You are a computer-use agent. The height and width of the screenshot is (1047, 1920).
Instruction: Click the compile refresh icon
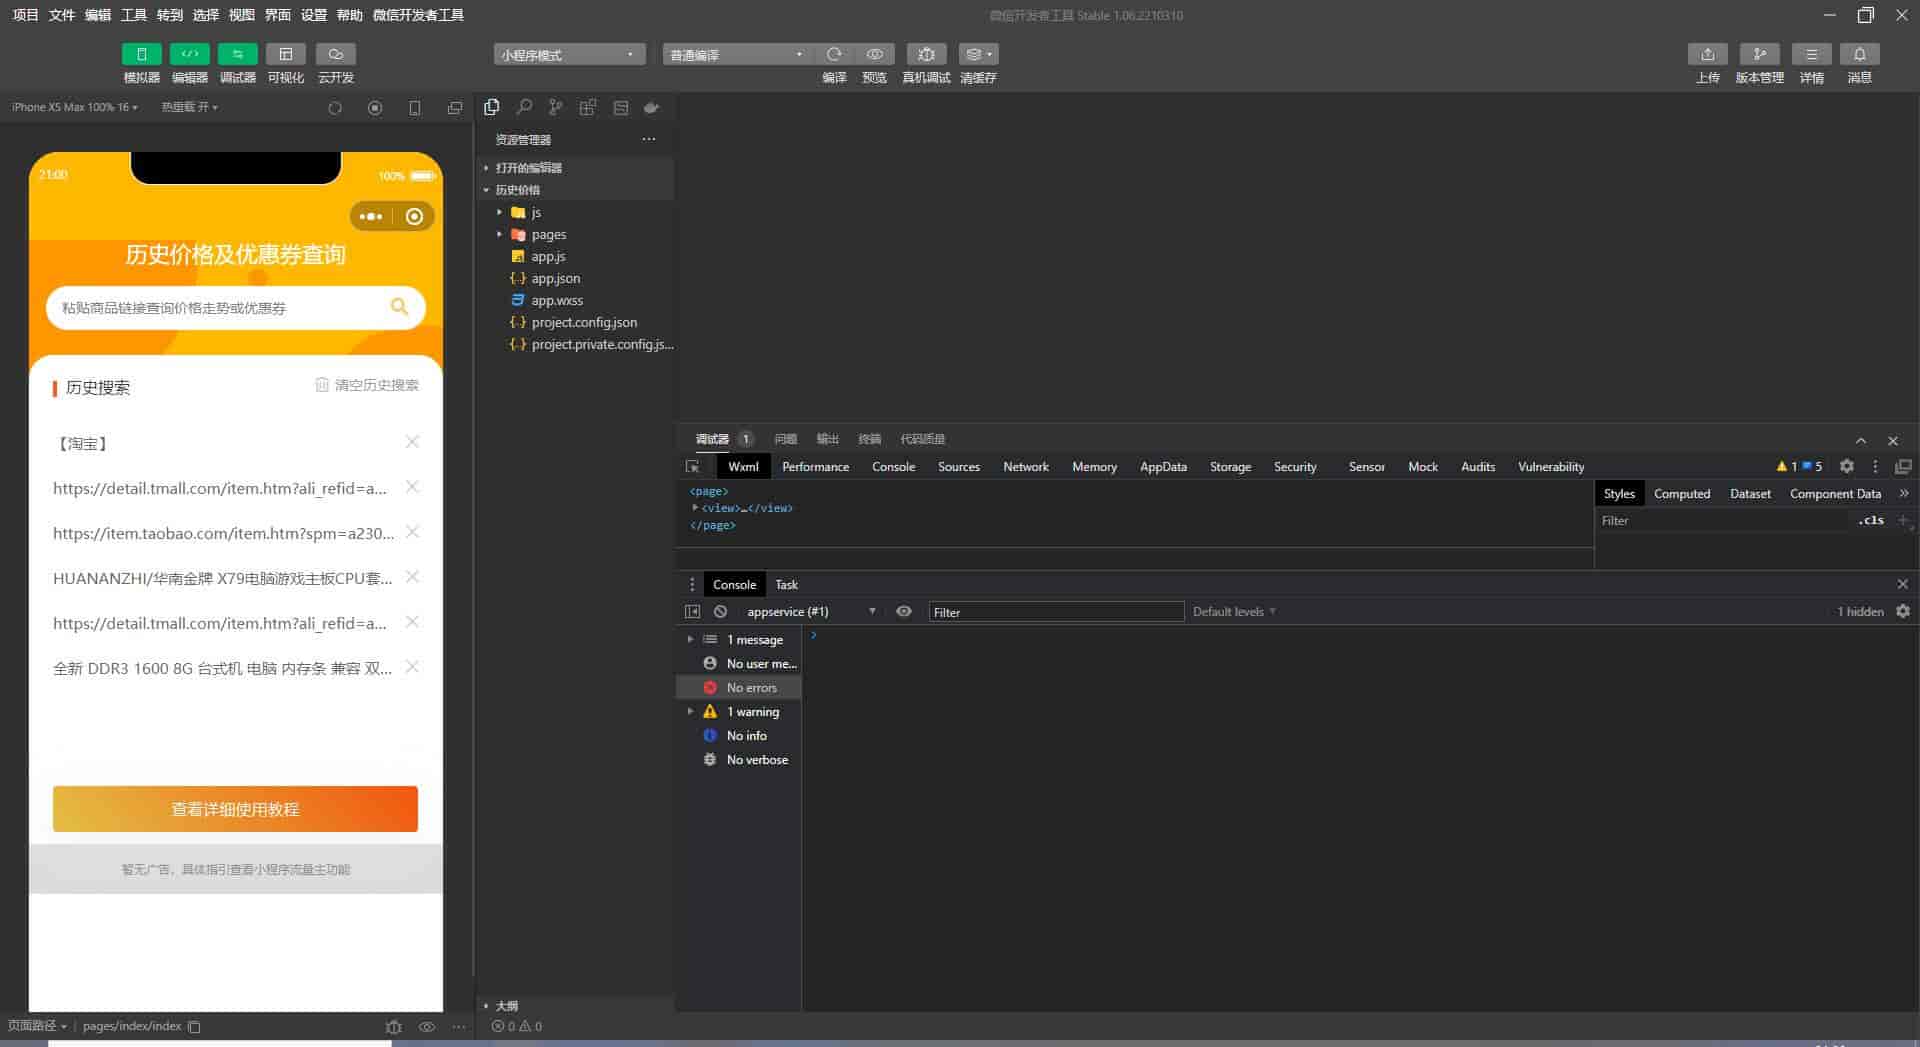pyautogui.click(x=834, y=54)
